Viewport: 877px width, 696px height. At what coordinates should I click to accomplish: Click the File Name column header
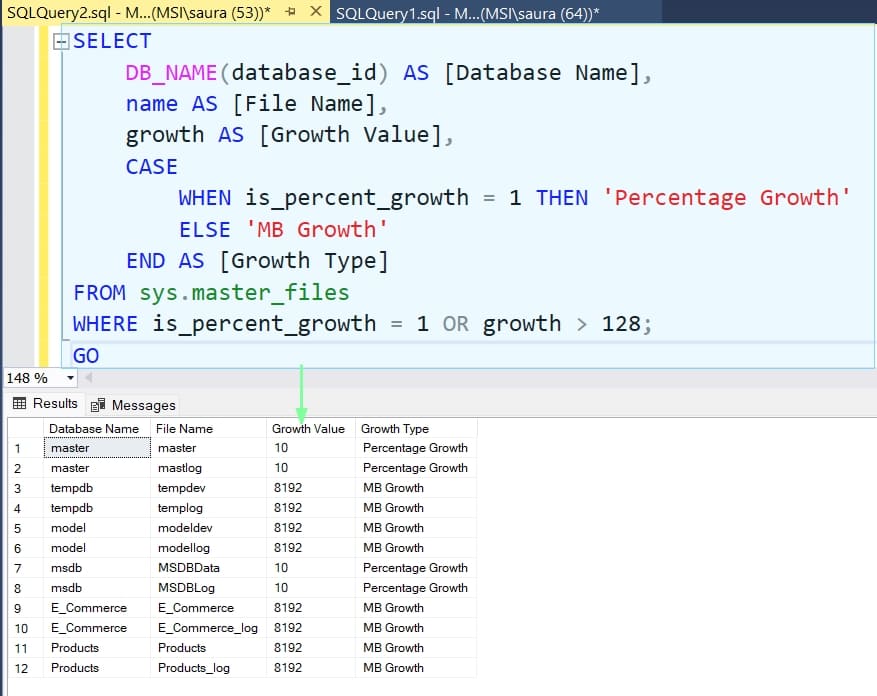(x=184, y=428)
